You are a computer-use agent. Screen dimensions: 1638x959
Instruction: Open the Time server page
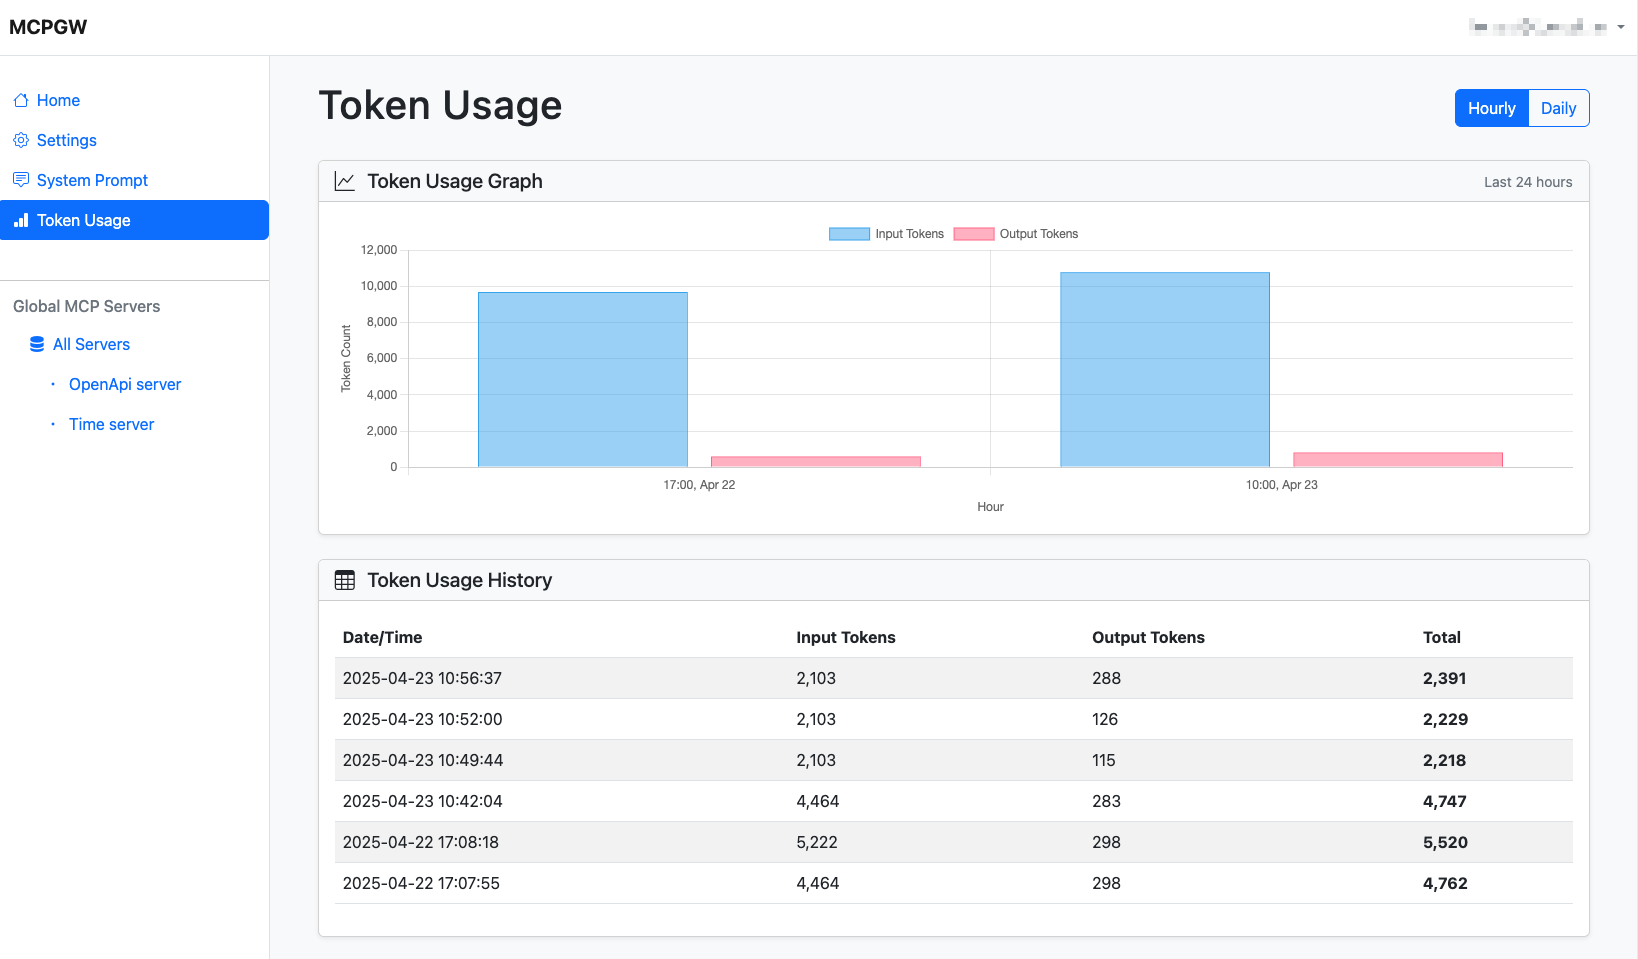(111, 424)
